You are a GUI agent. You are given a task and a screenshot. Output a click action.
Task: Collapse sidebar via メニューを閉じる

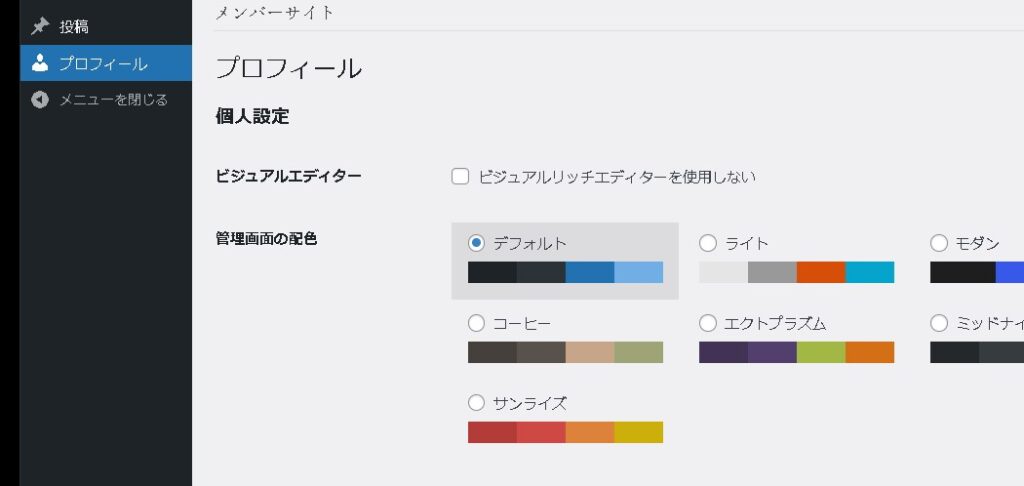click(112, 100)
